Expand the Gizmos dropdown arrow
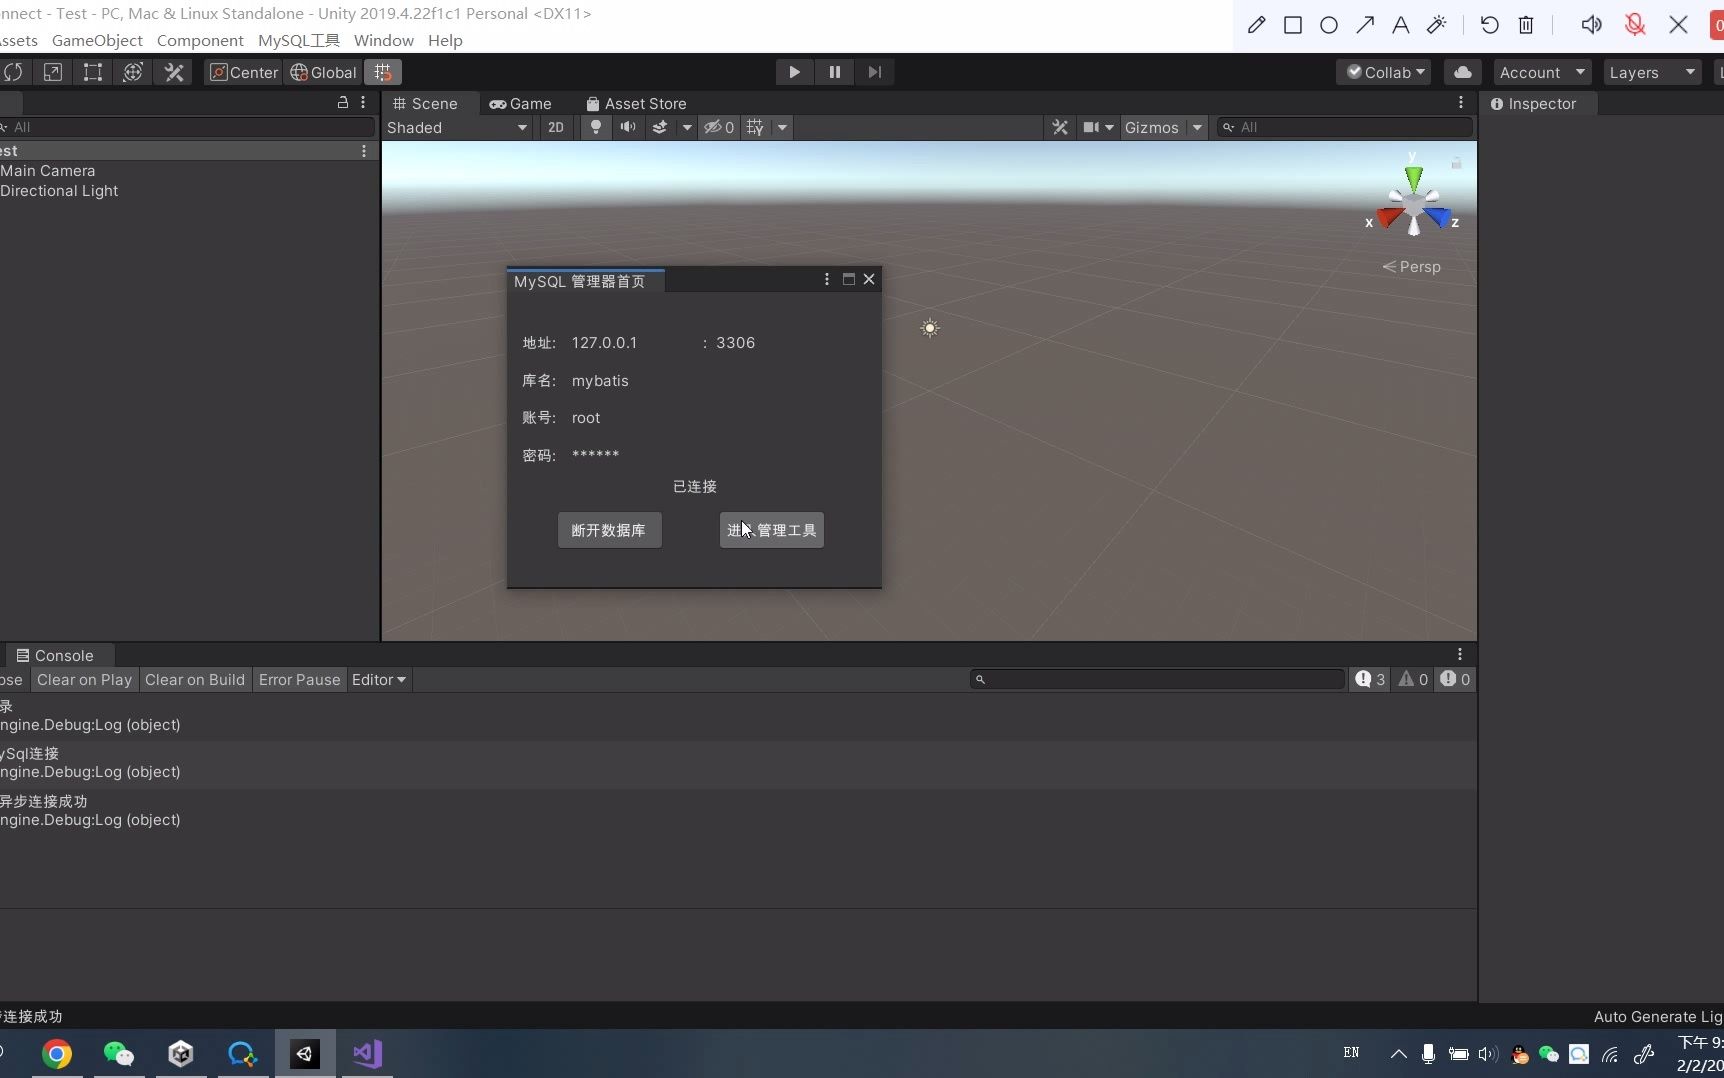Image resolution: width=1724 pixels, height=1078 pixels. pyautogui.click(x=1197, y=127)
